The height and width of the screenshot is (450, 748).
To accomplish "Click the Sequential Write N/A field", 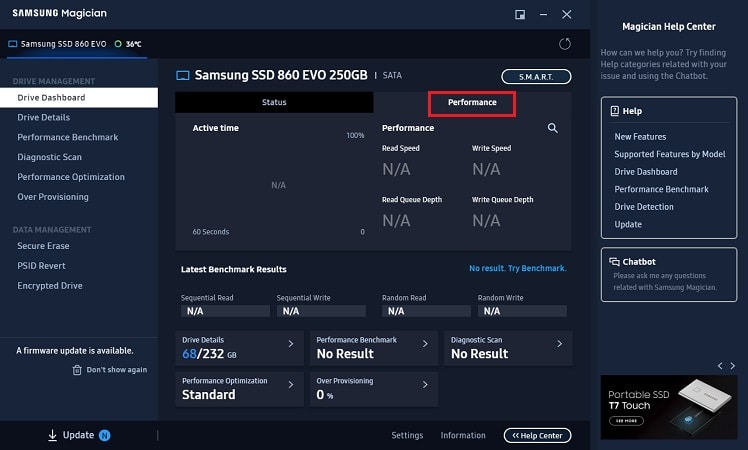I will tap(321, 311).
